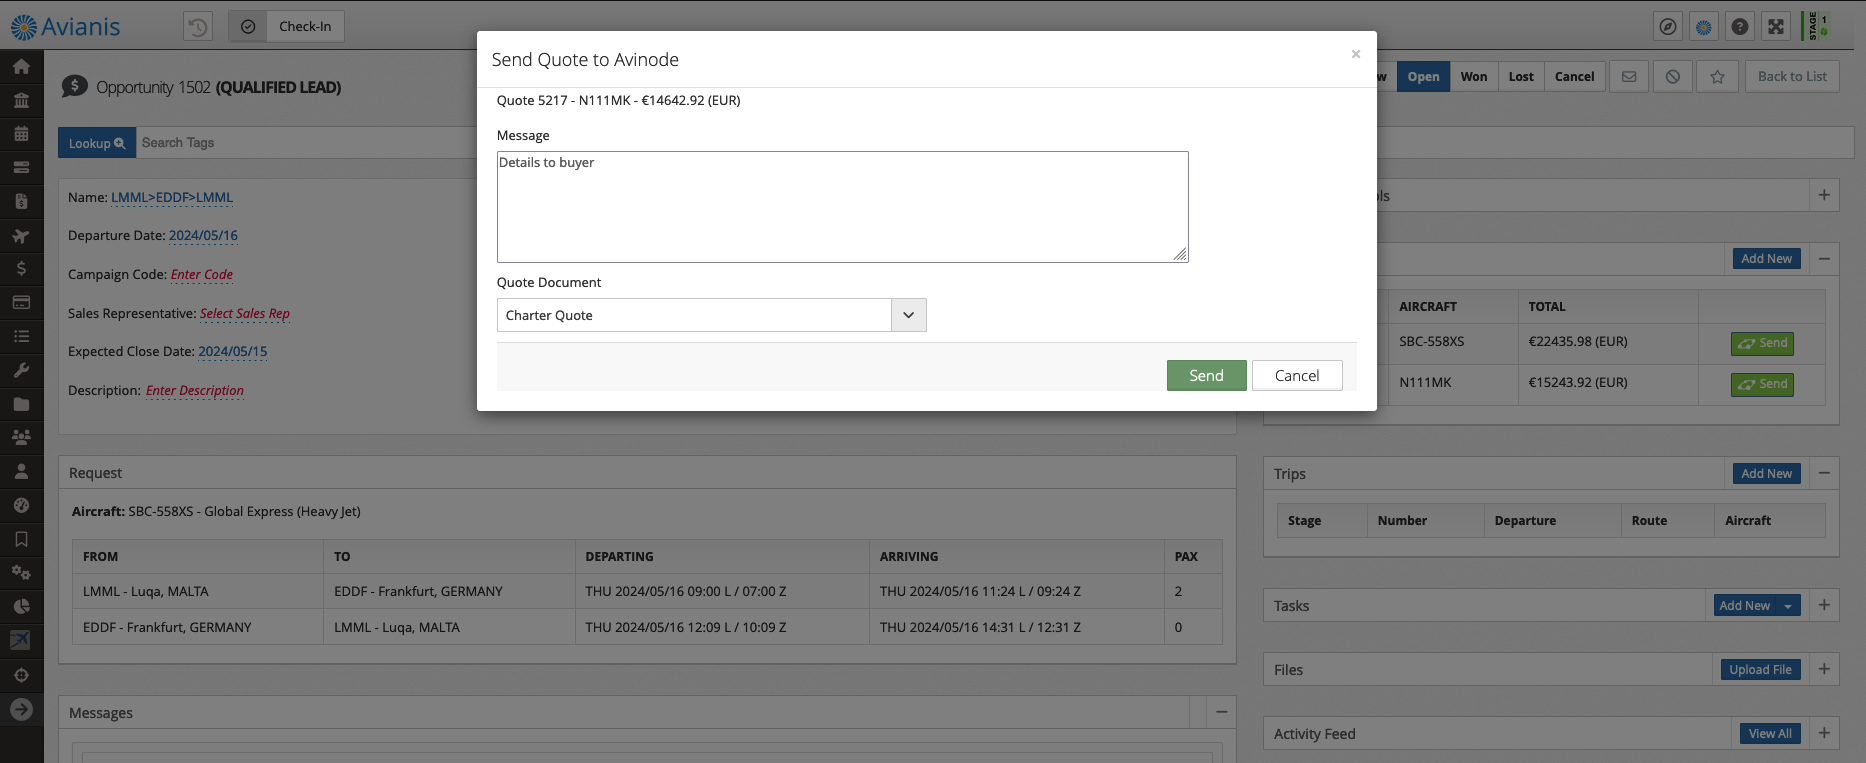Screen dimensions: 1866x763
Task: Edit the Departure Date 2024/05/16
Action: 203,236
